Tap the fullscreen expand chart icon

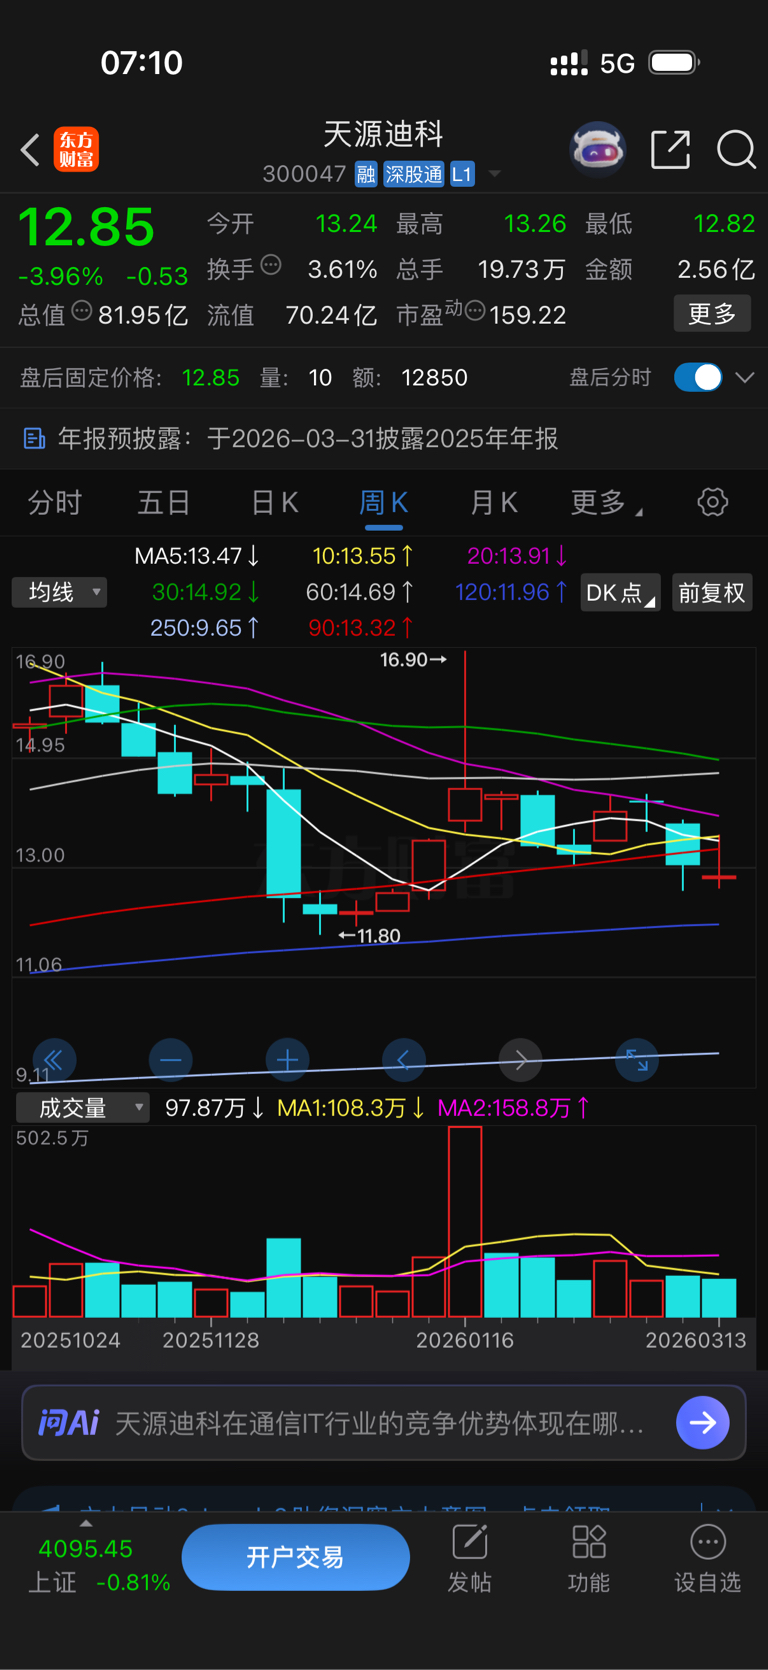637,1060
